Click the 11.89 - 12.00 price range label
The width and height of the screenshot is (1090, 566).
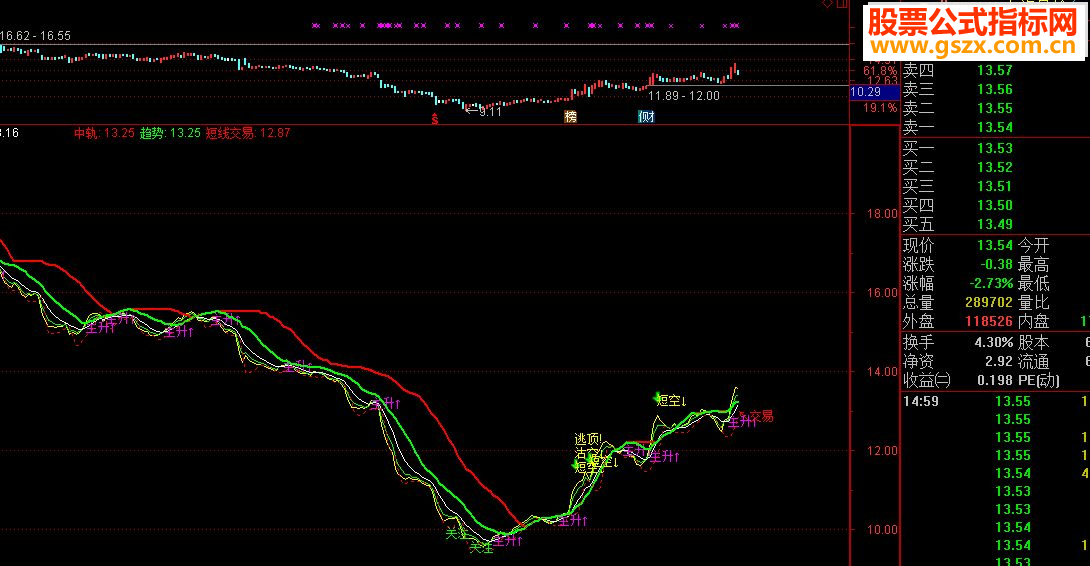(x=684, y=96)
